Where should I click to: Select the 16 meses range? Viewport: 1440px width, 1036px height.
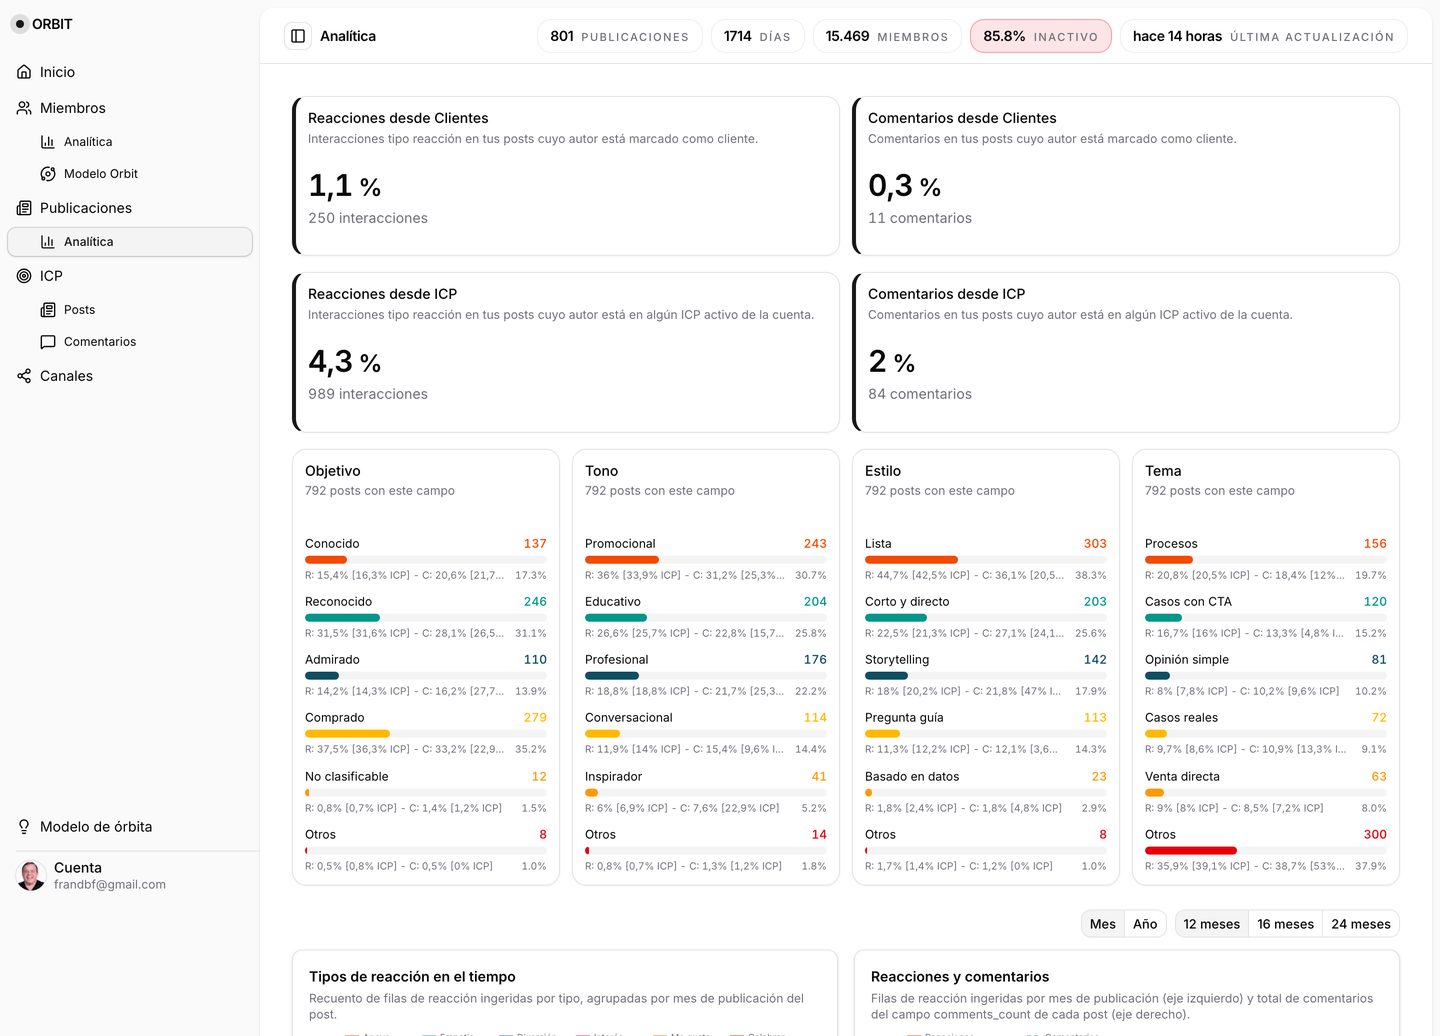[1285, 924]
